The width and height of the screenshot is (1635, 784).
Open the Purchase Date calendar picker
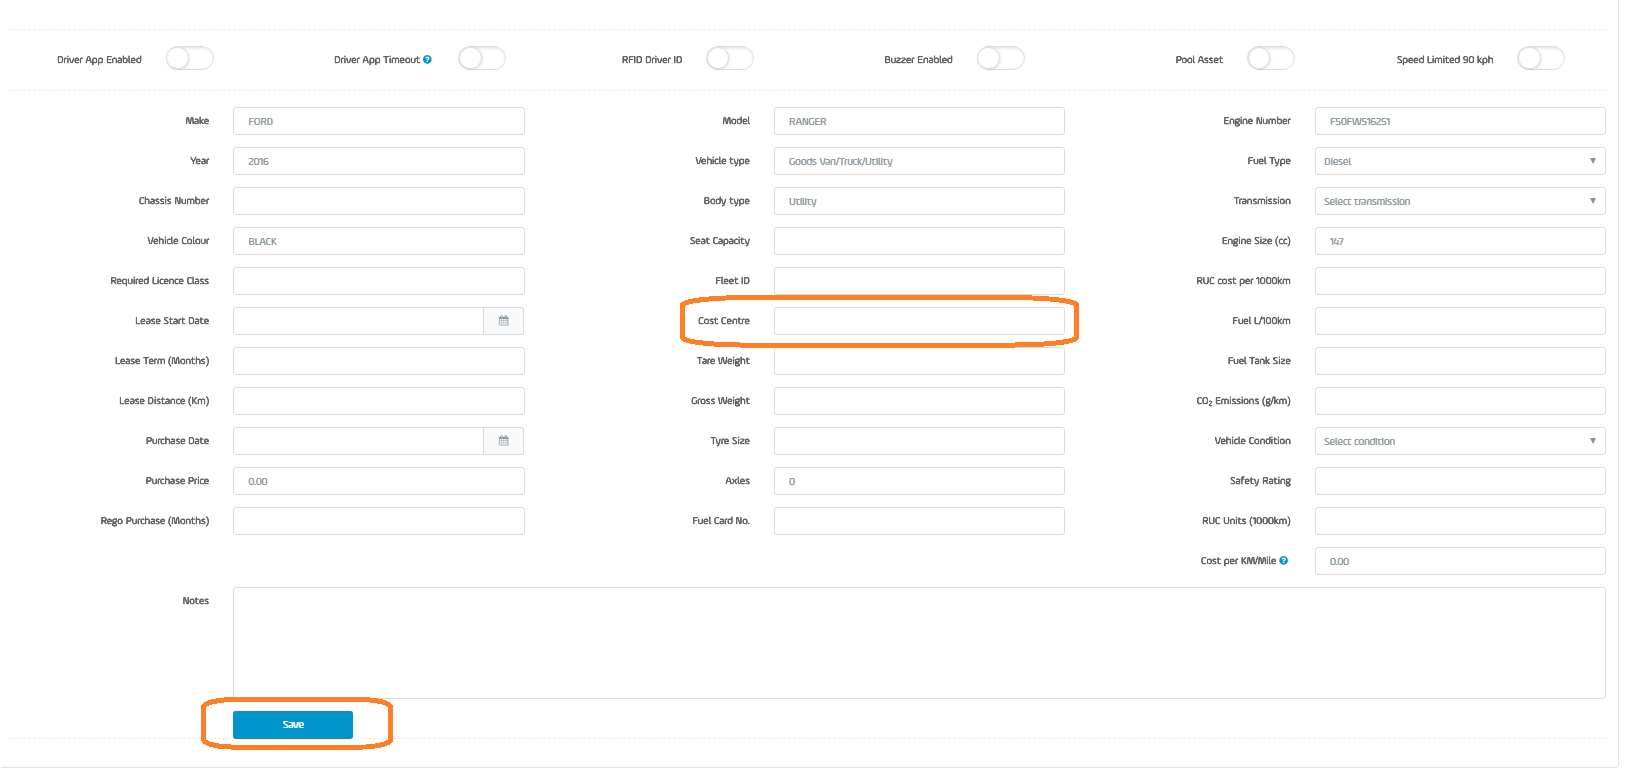tap(504, 441)
